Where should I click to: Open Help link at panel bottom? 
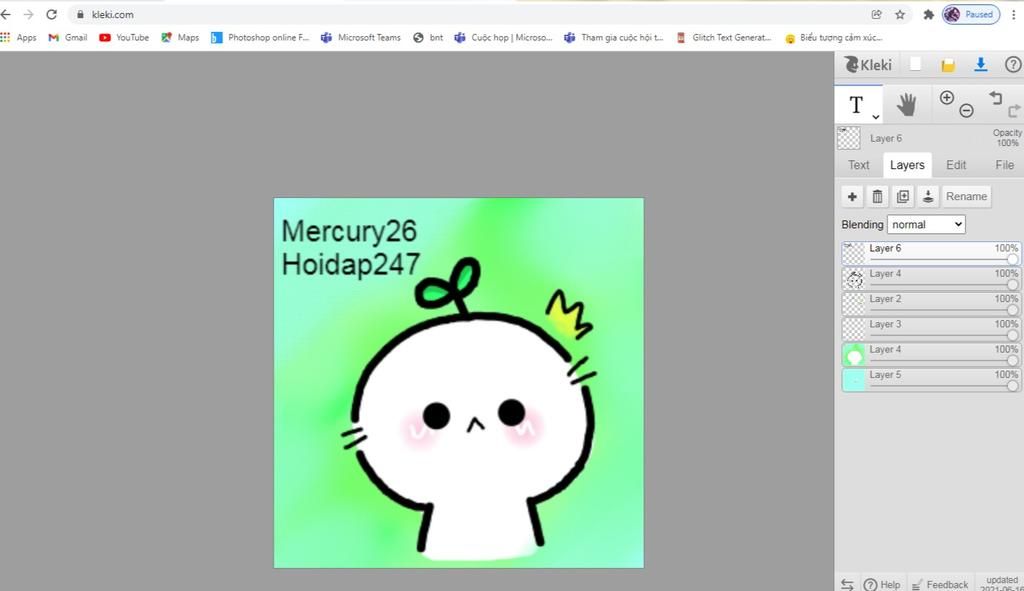click(882, 584)
